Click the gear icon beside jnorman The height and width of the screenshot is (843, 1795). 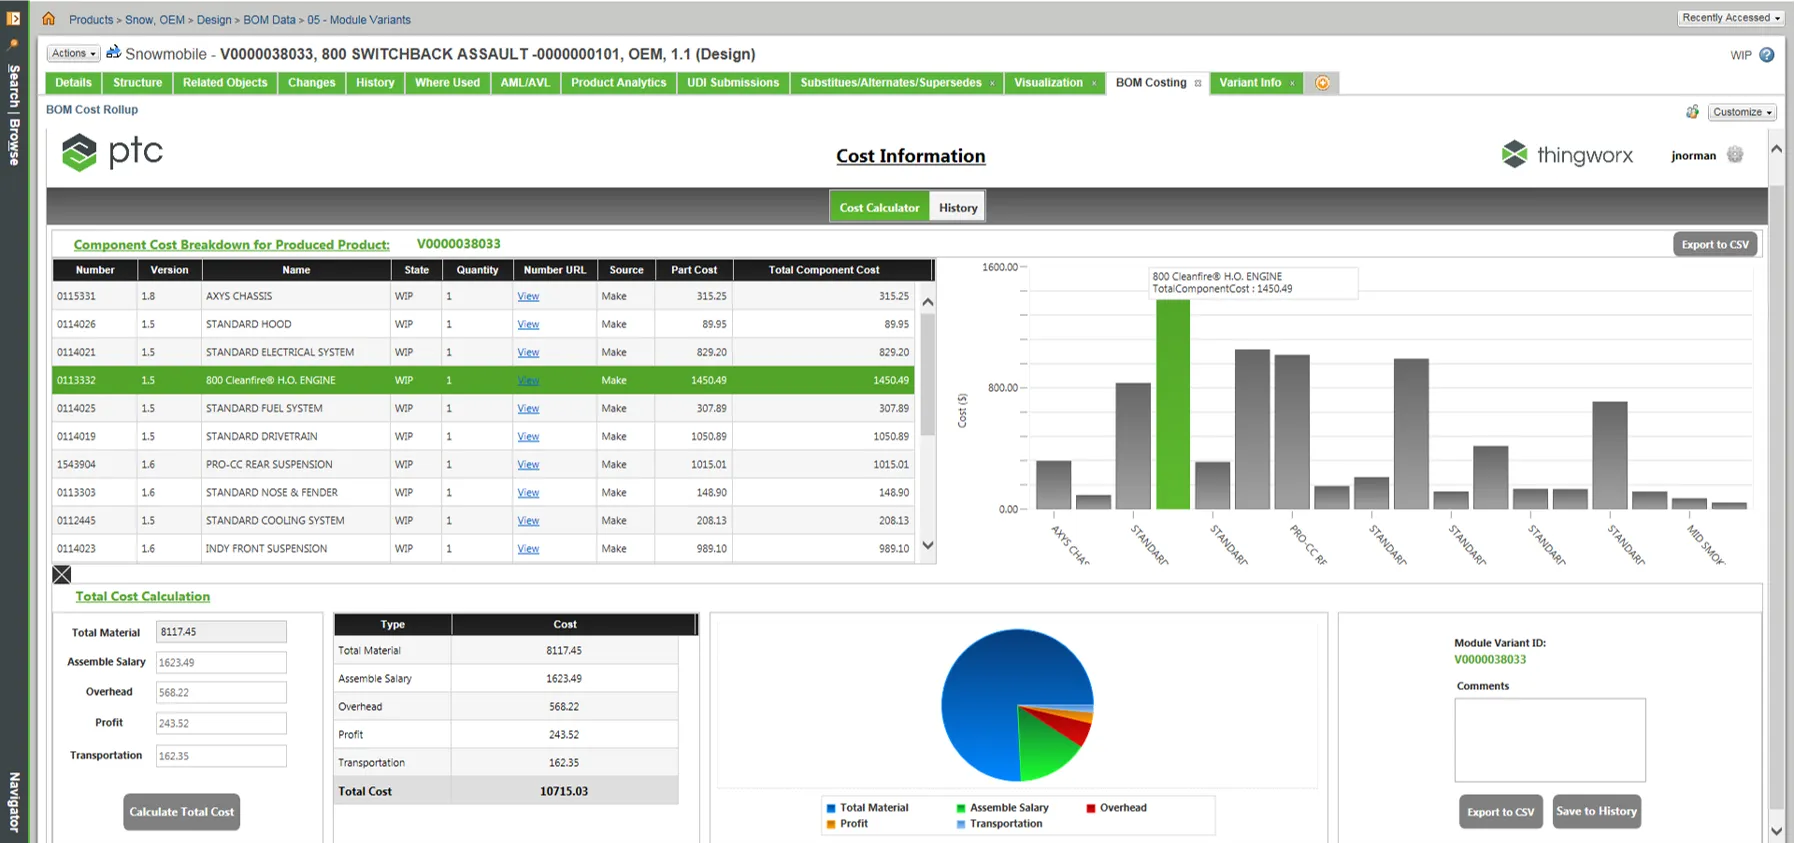click(x=1735, y=155)
